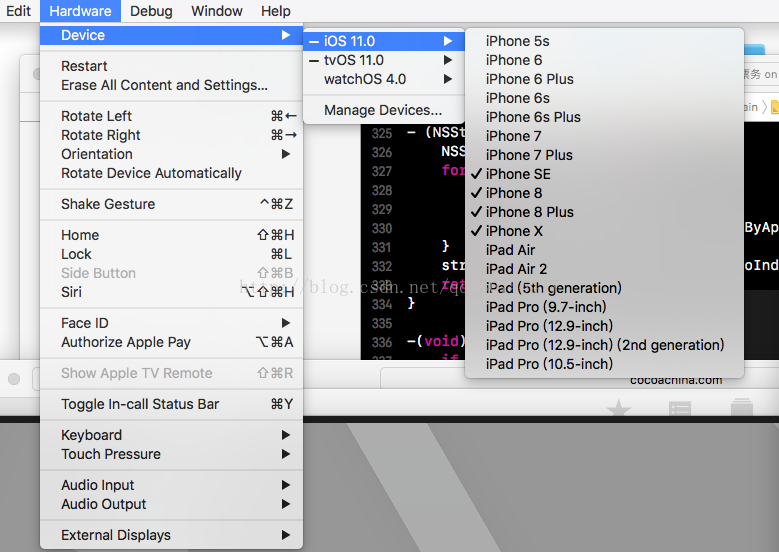Invoke Siri from the Hardware menu
Screen dimensions: 779x552
coord(171,292)
